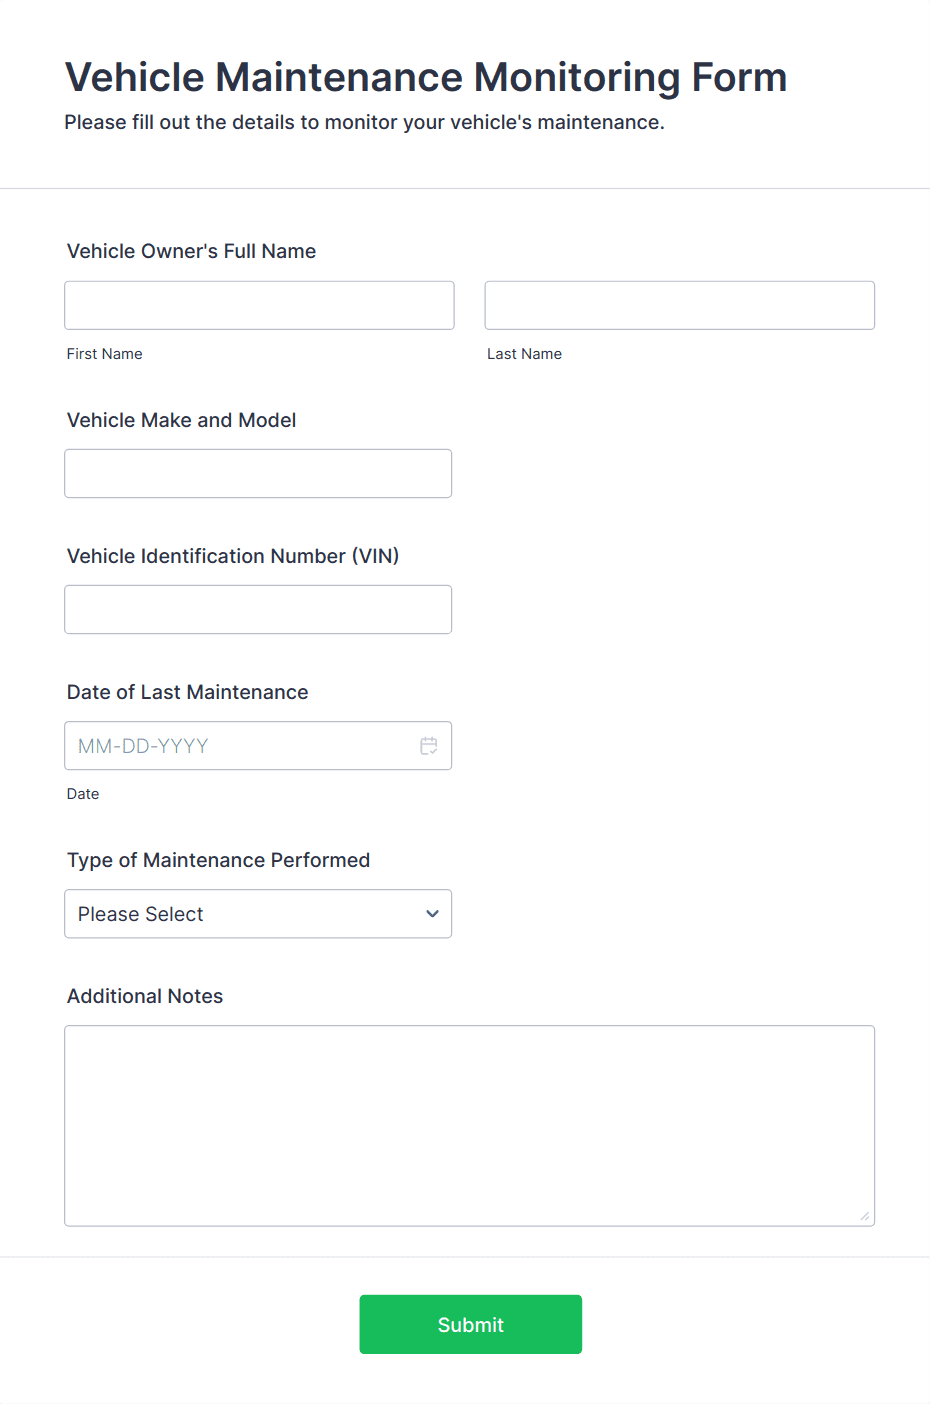Click the green Submit button
This screenshot has width=930, height=1404.
[x=471, y=1324]
